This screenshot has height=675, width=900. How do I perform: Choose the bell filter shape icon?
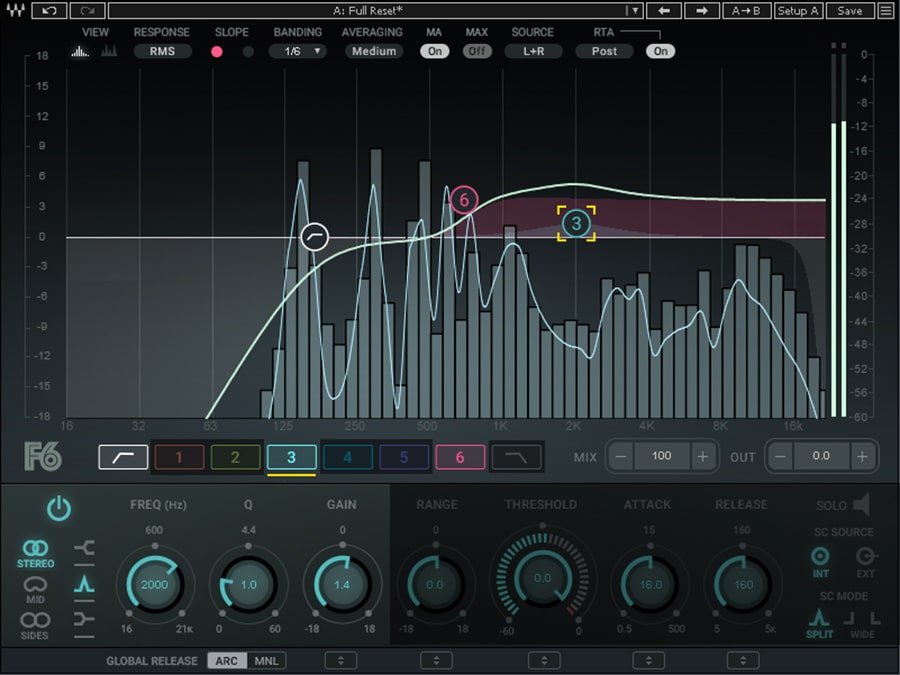pyautogui.click(x=84, y=584)
